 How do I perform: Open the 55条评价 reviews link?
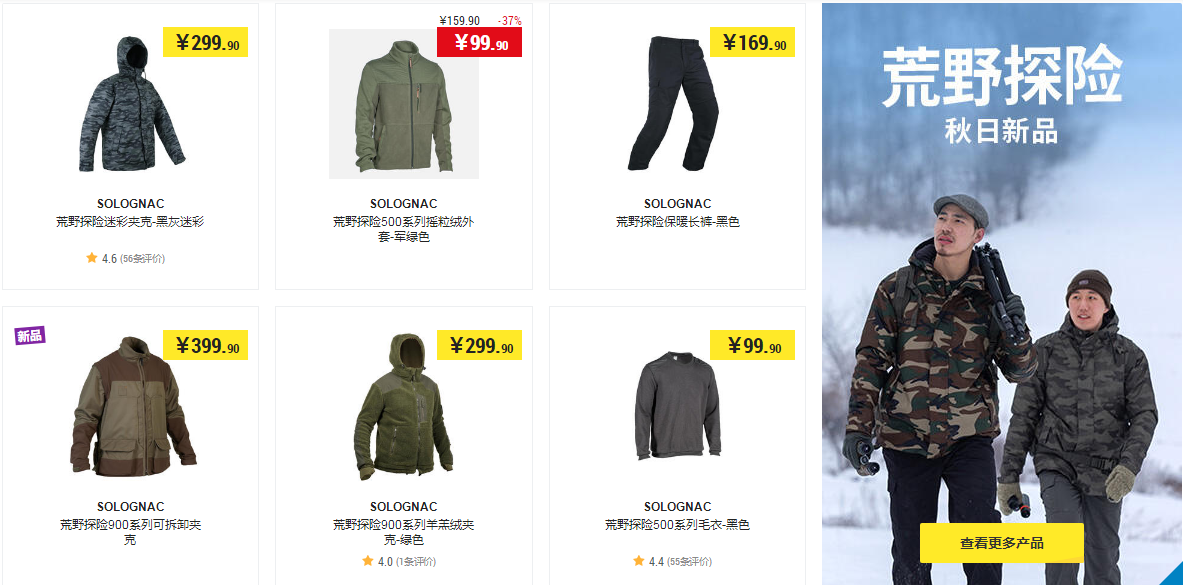(690, 562)
